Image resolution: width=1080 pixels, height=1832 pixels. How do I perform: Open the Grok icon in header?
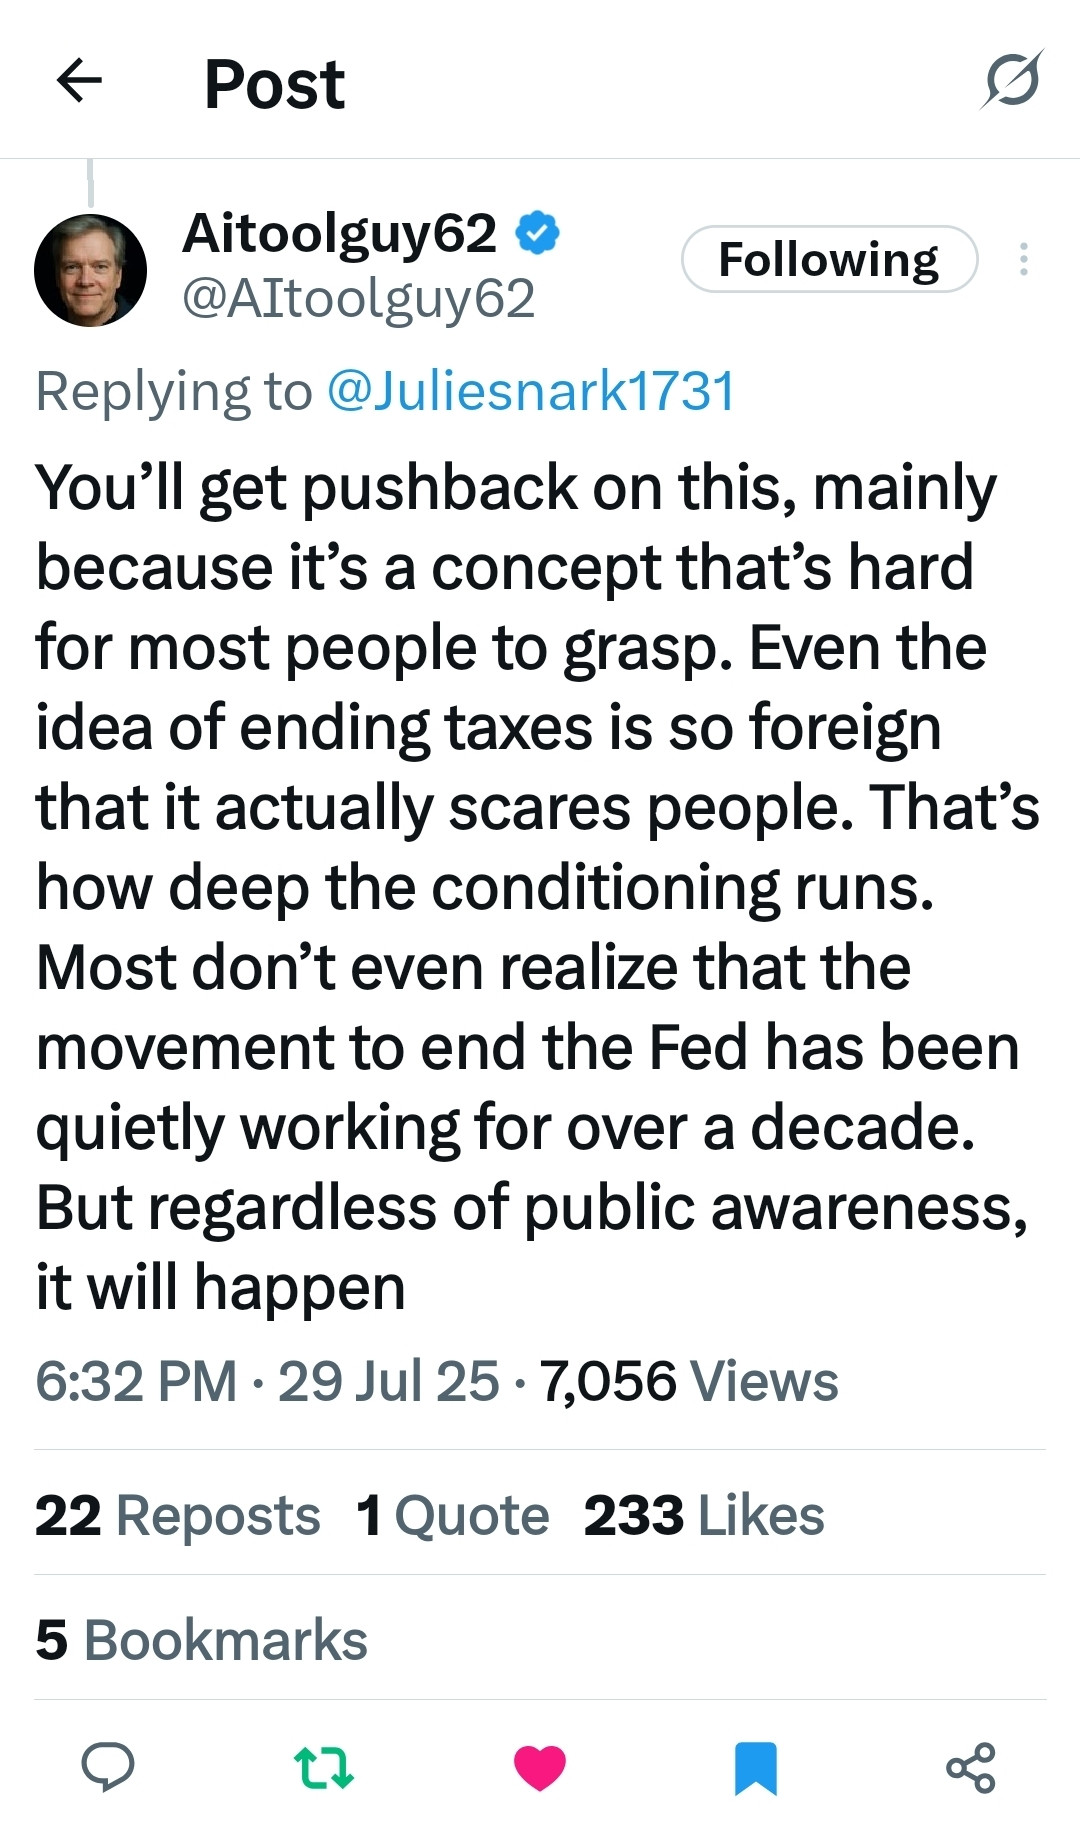click(x=1011, y=80)
